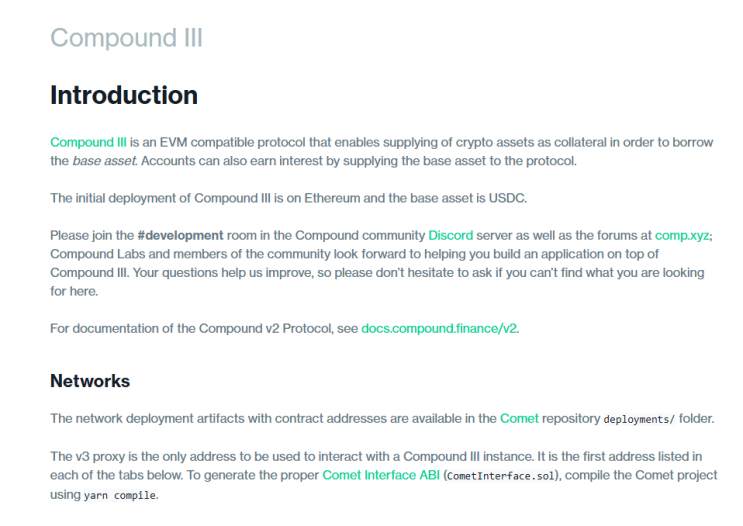Open the green Compound III link

88,142
